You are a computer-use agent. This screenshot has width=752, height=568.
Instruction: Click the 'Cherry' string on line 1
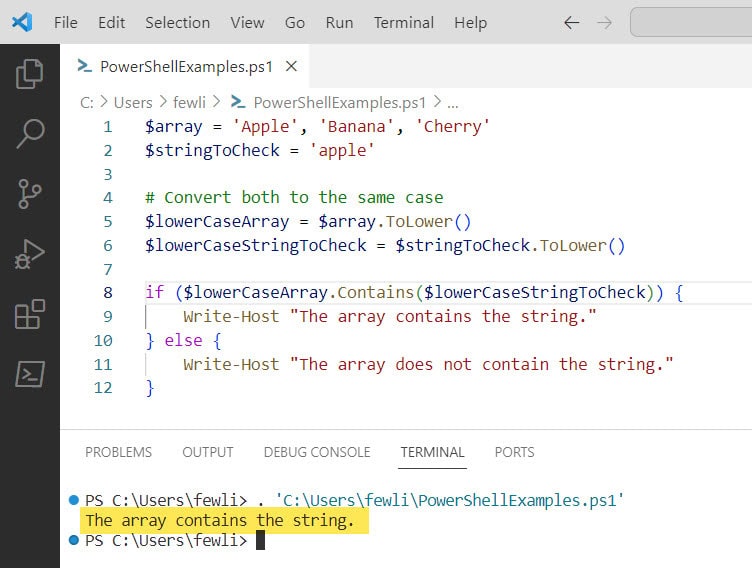pos(452,127)
